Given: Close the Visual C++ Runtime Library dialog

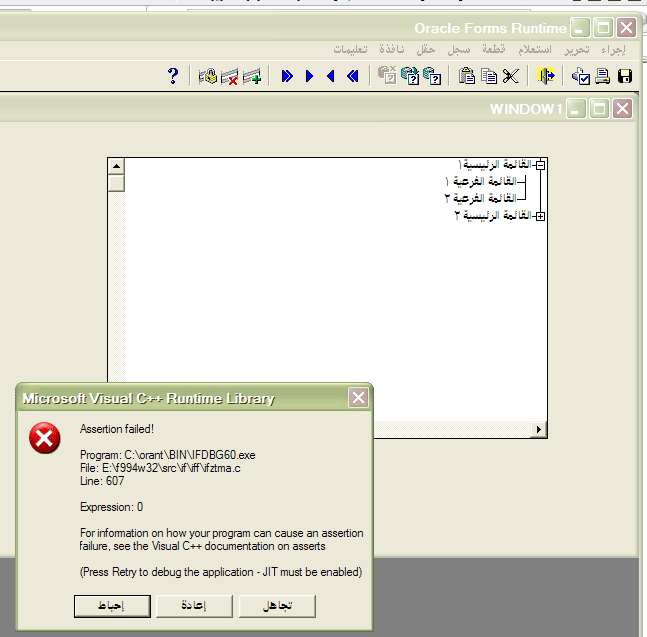Looking at the screenshot, I should (358, 398).
